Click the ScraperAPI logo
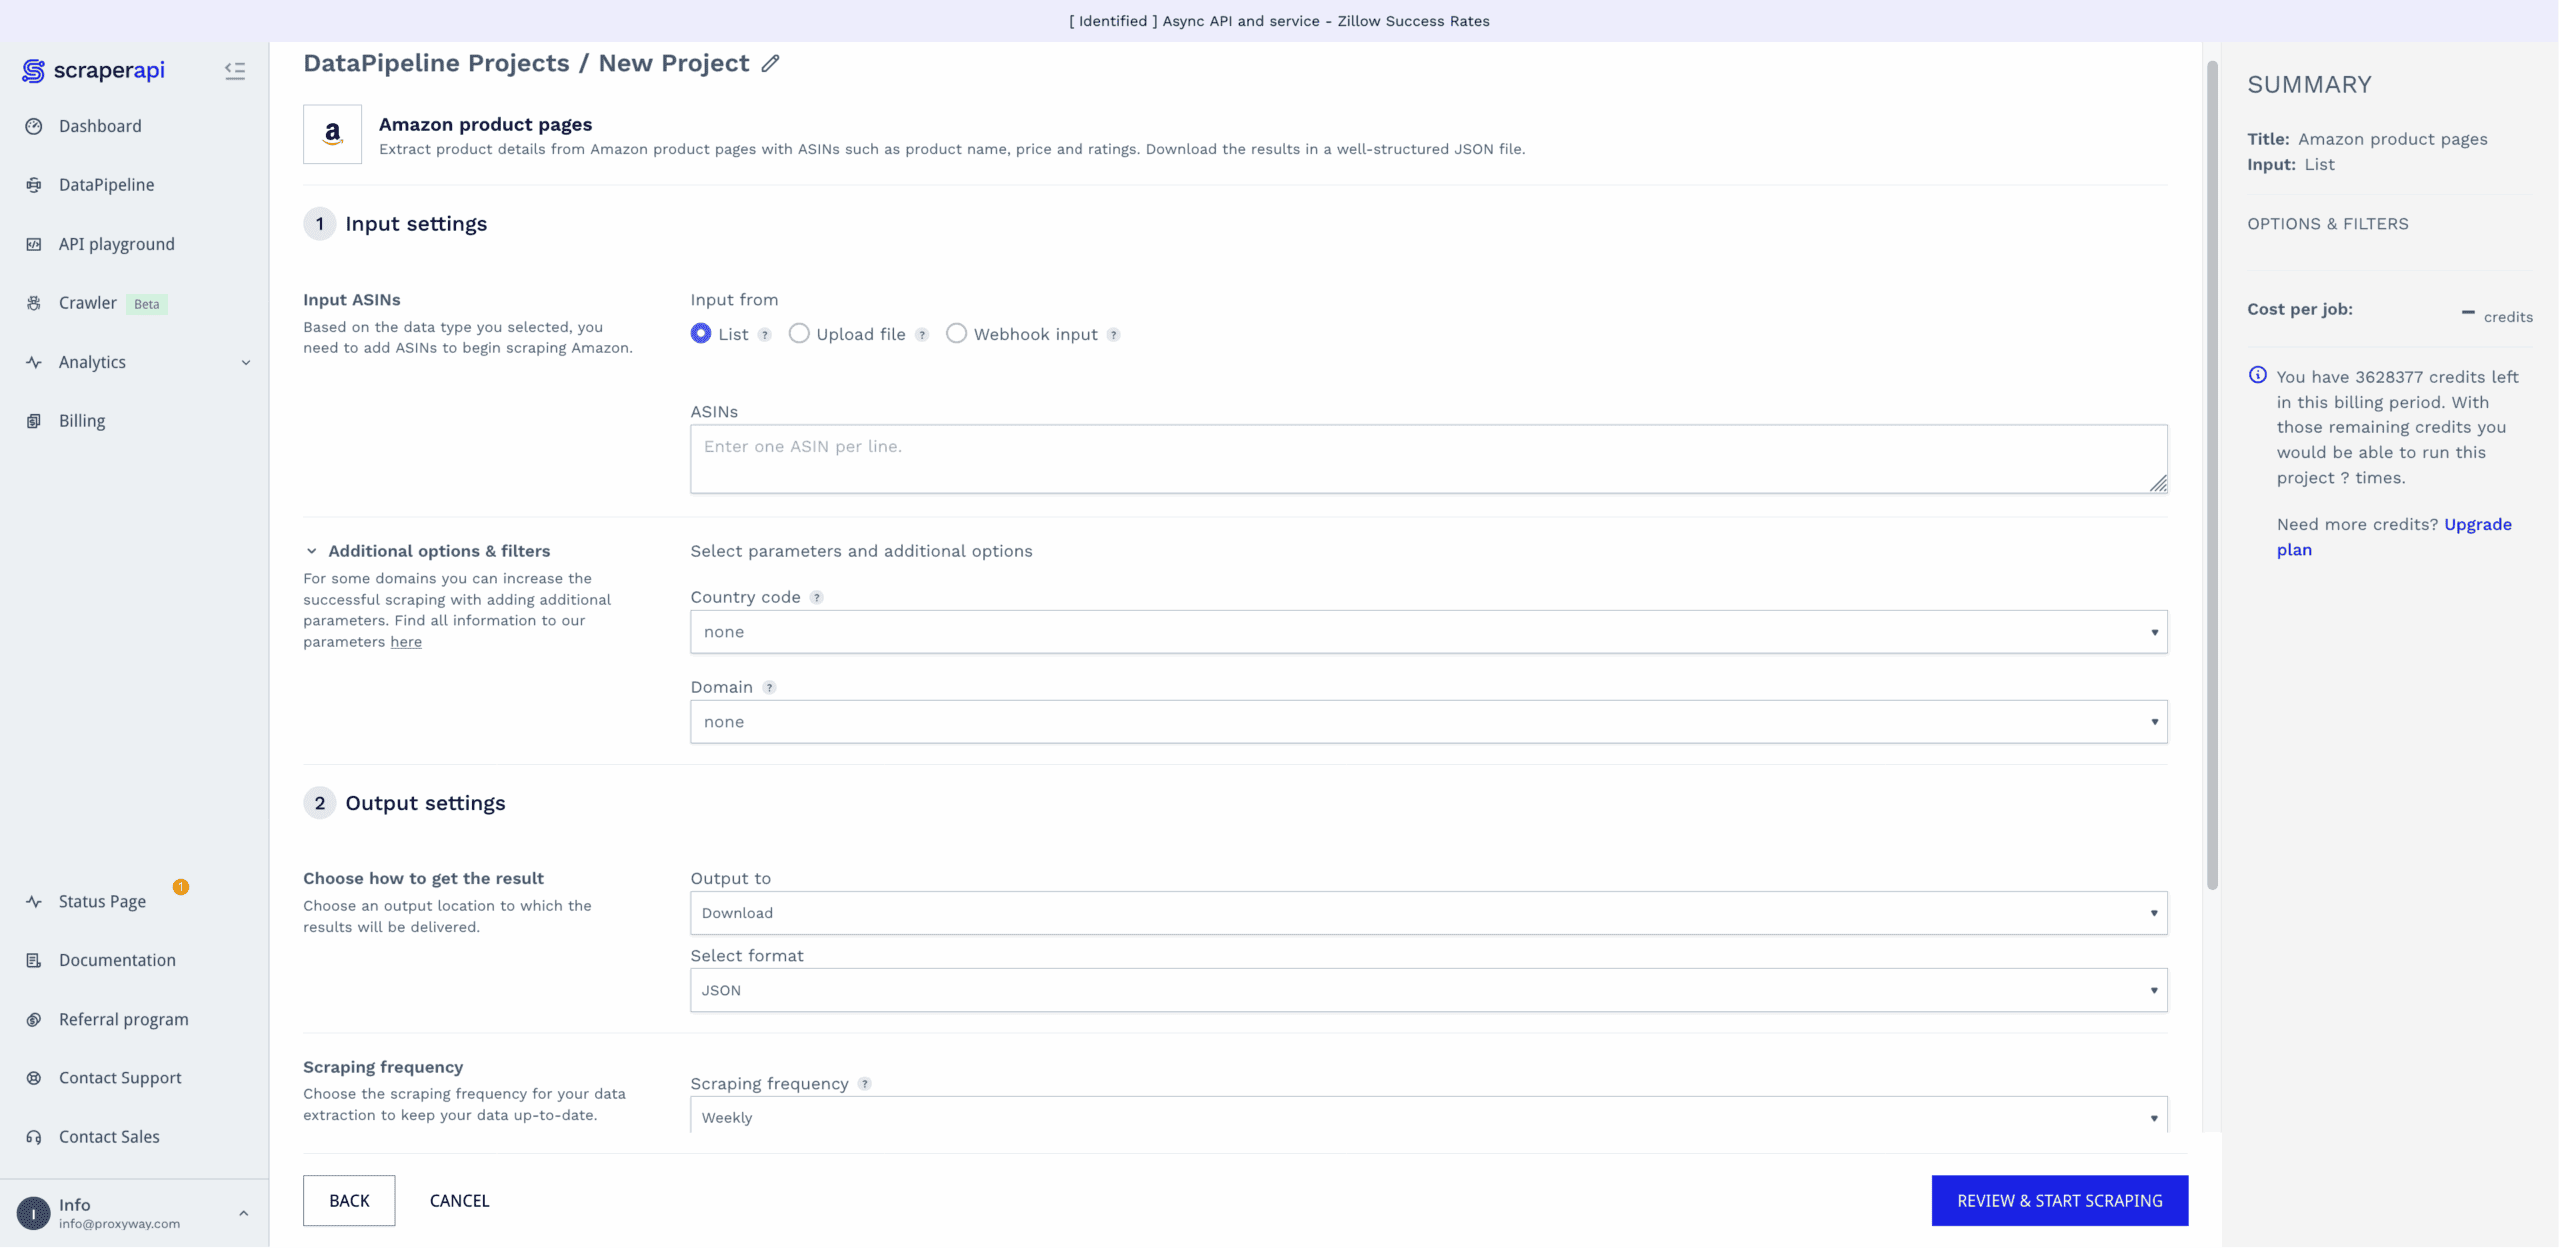 point(93,70)
